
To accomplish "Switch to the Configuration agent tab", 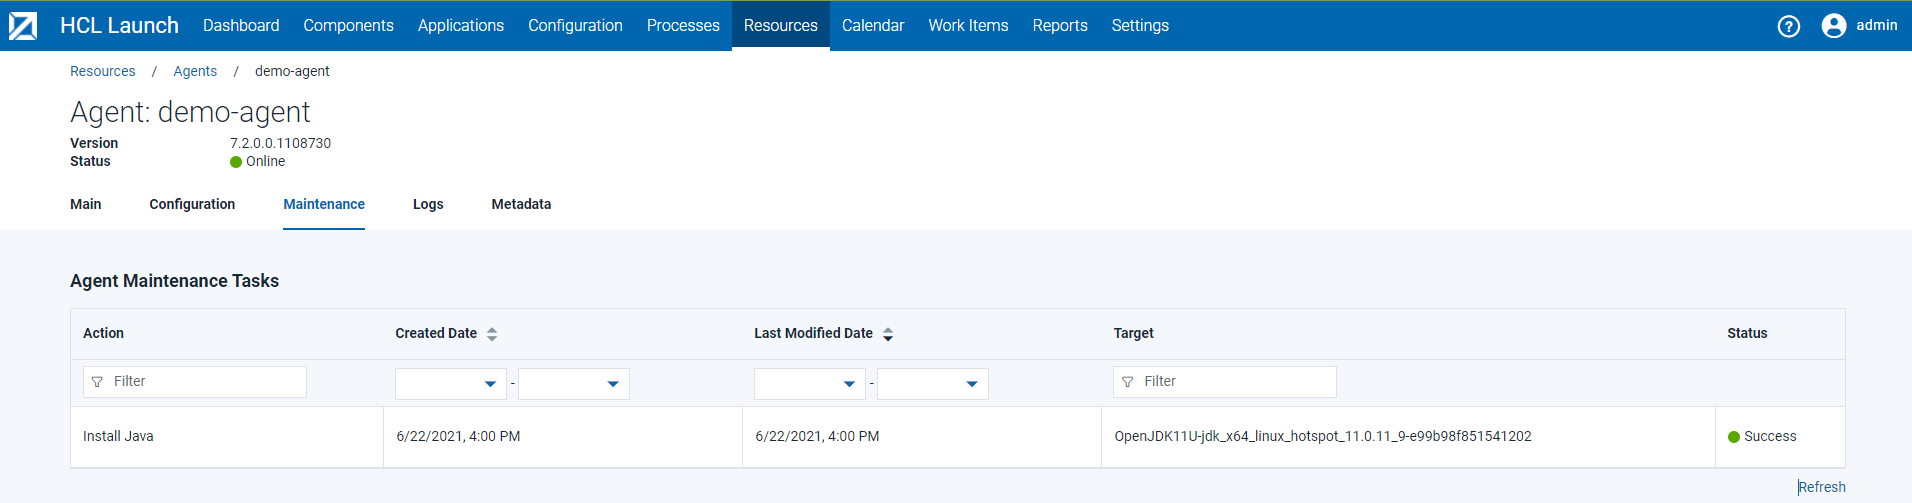I will [192, 204].
